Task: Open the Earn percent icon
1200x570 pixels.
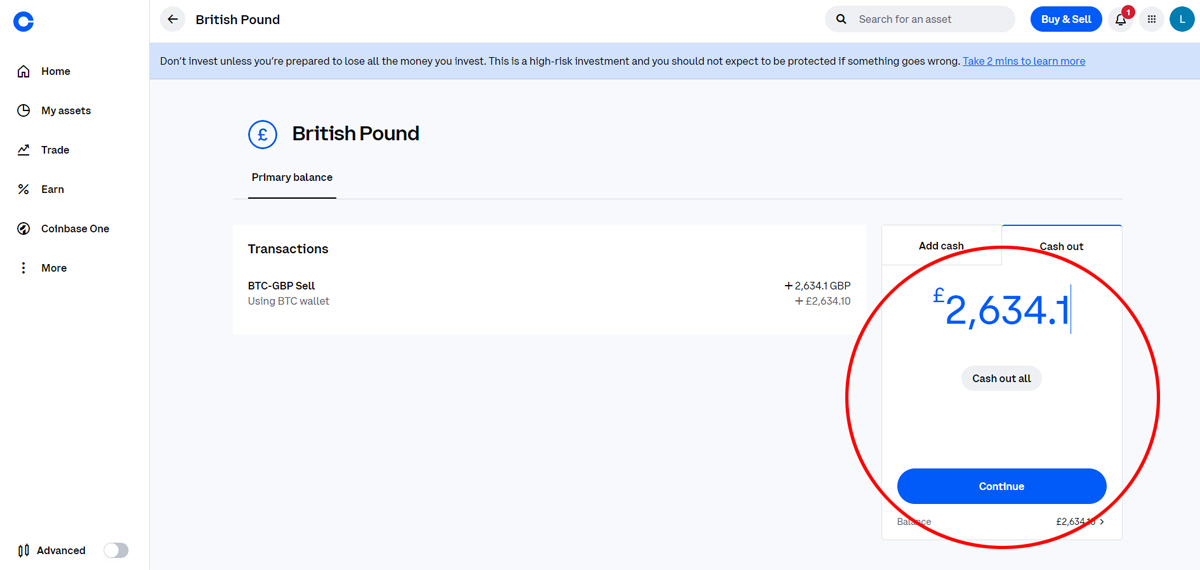Action: point(24,189)
